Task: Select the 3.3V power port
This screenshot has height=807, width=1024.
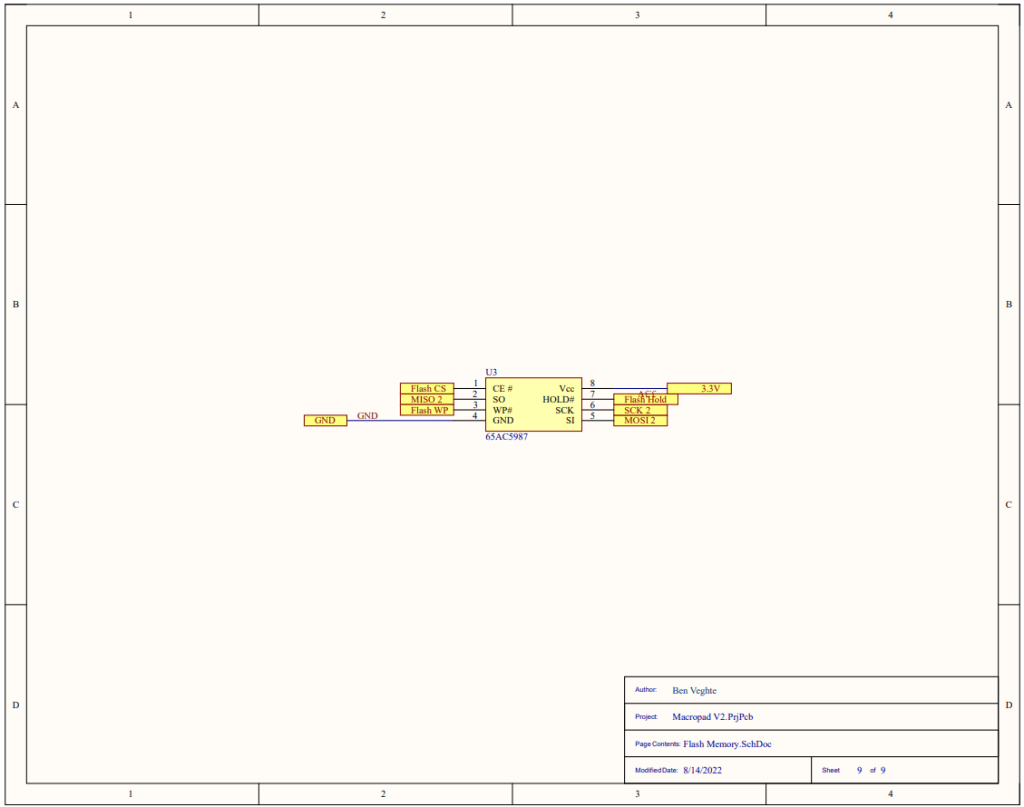Action: [x=698, y=388]
